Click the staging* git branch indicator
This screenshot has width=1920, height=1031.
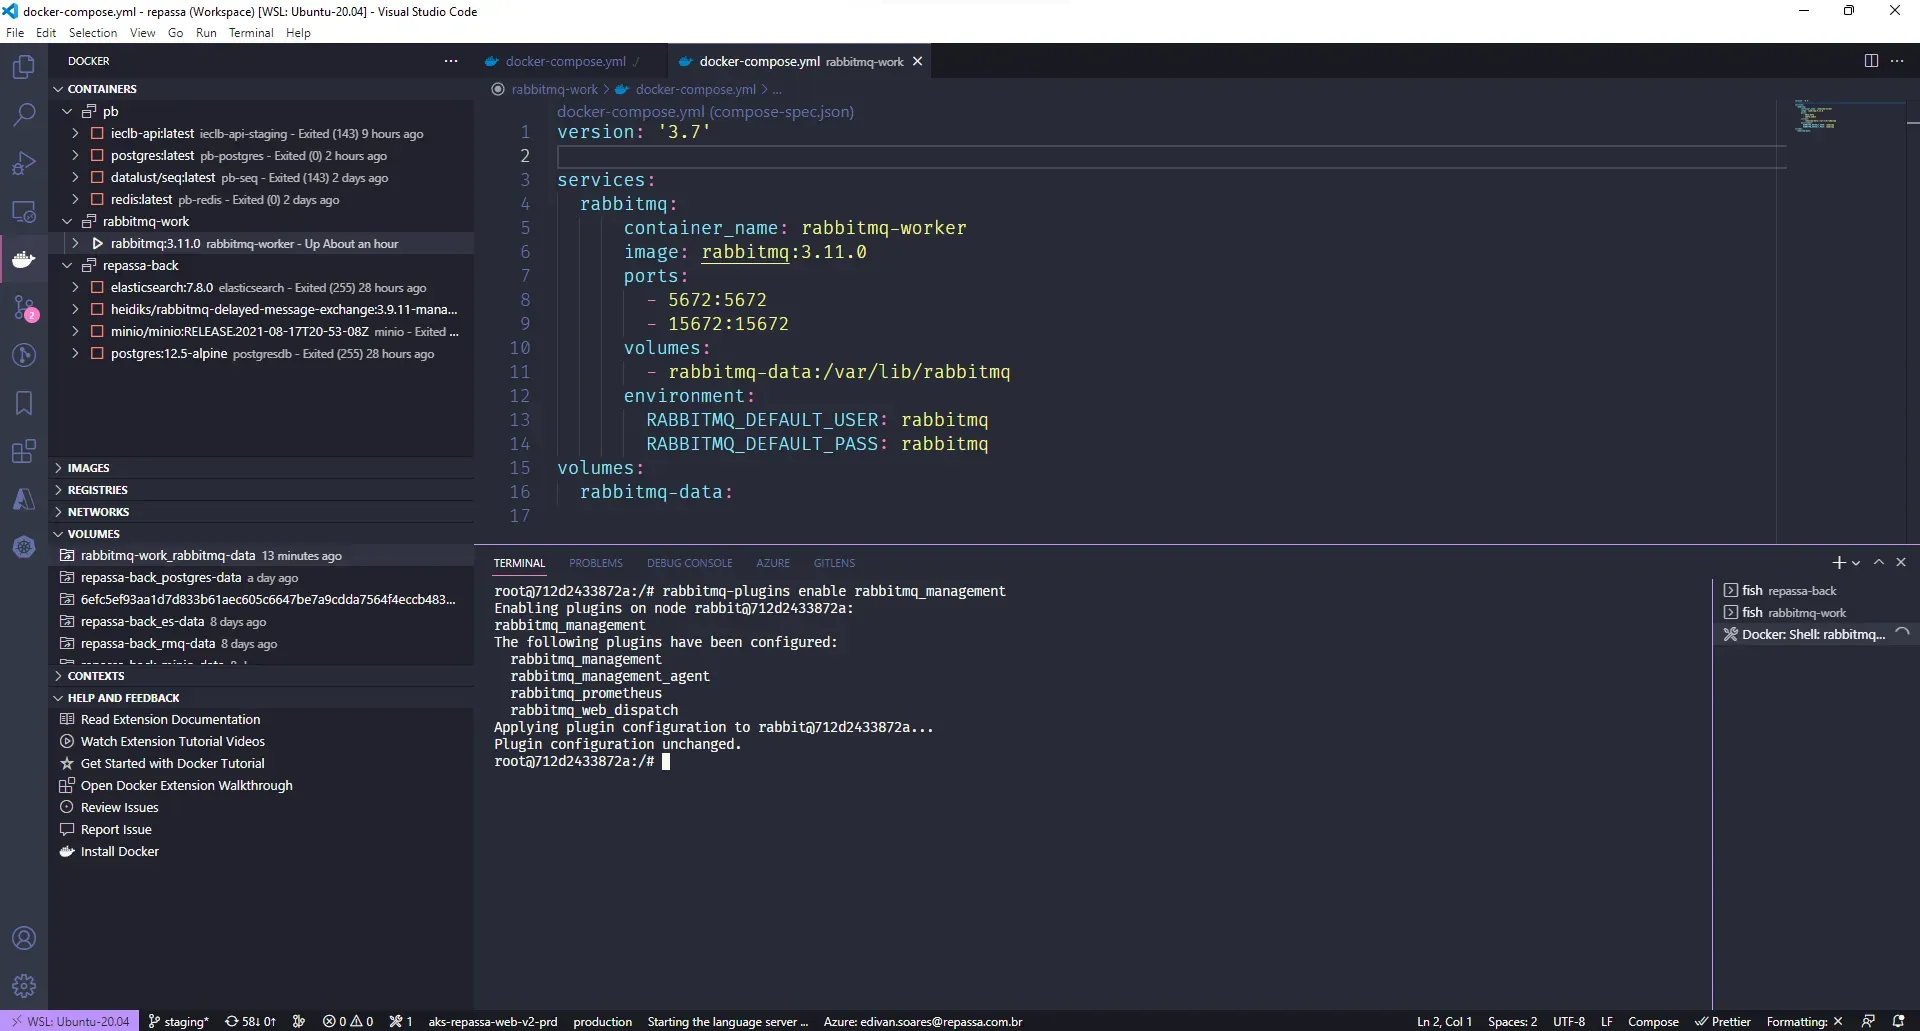point(179,1021)
